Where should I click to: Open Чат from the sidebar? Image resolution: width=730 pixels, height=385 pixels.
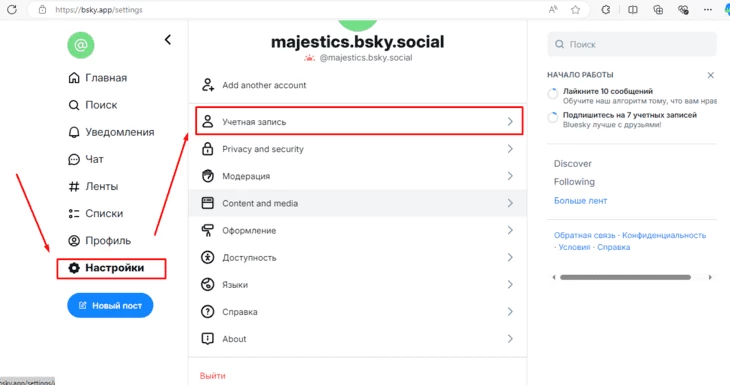coord(86,159)
